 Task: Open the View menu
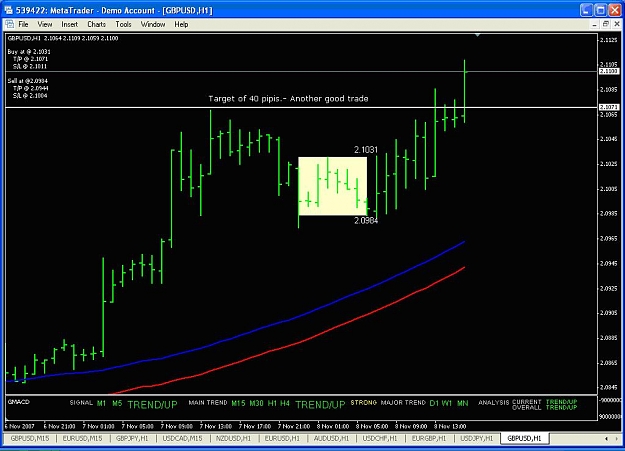45,24
